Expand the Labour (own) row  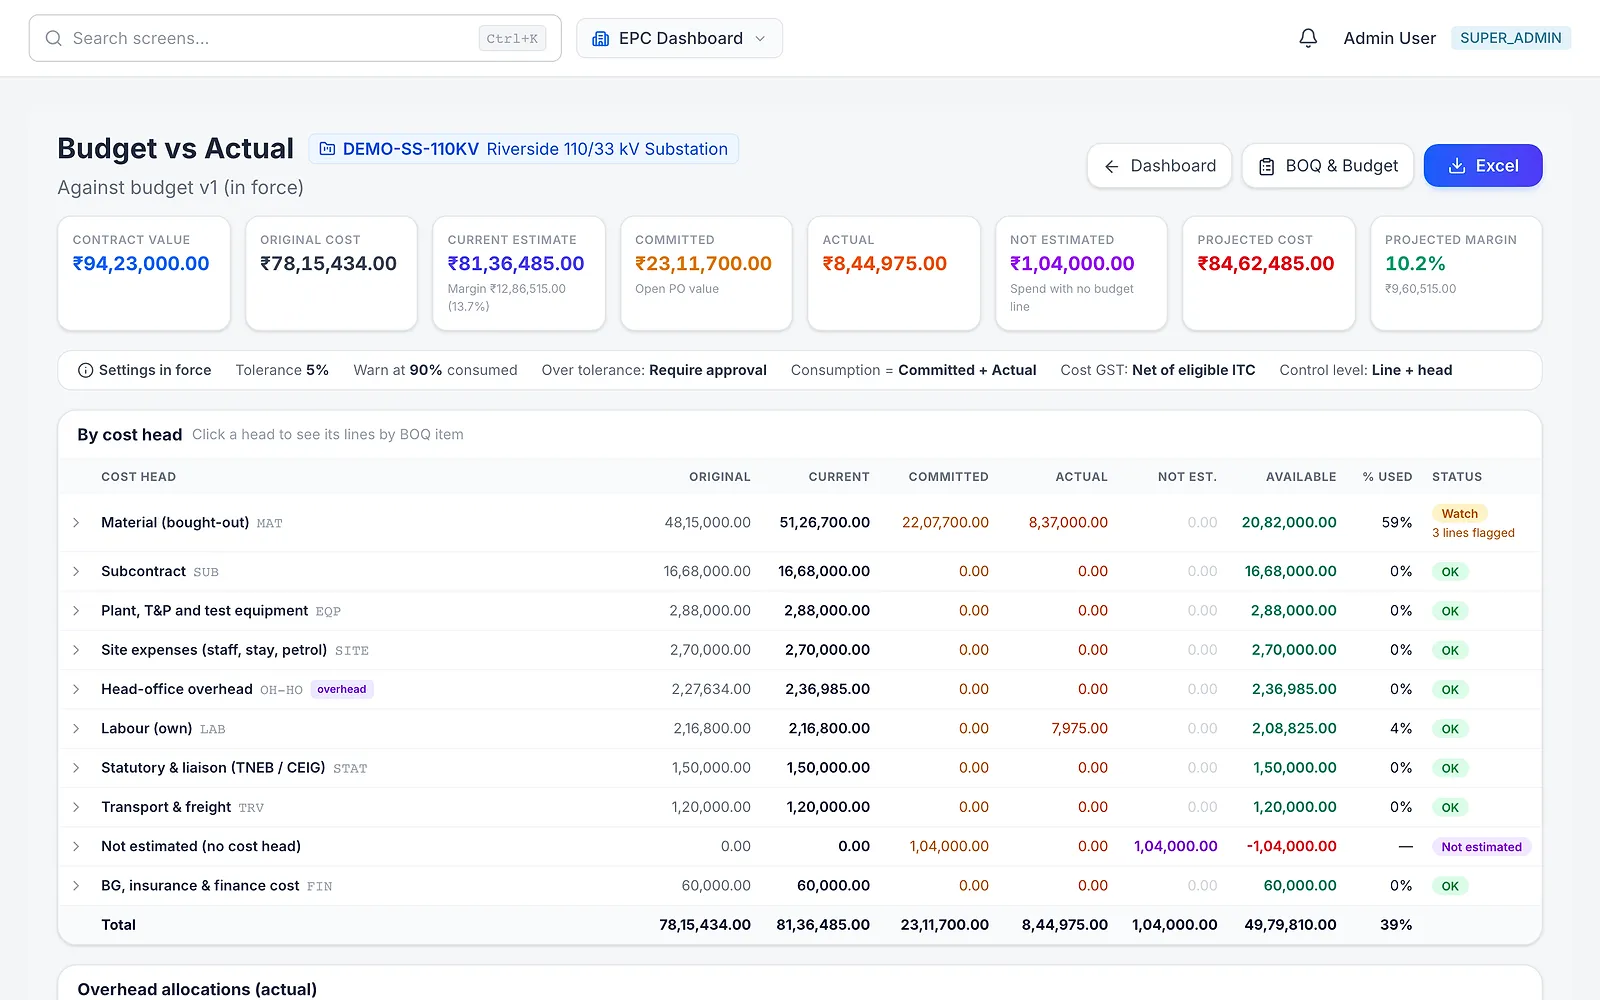[x=76, y=729]
